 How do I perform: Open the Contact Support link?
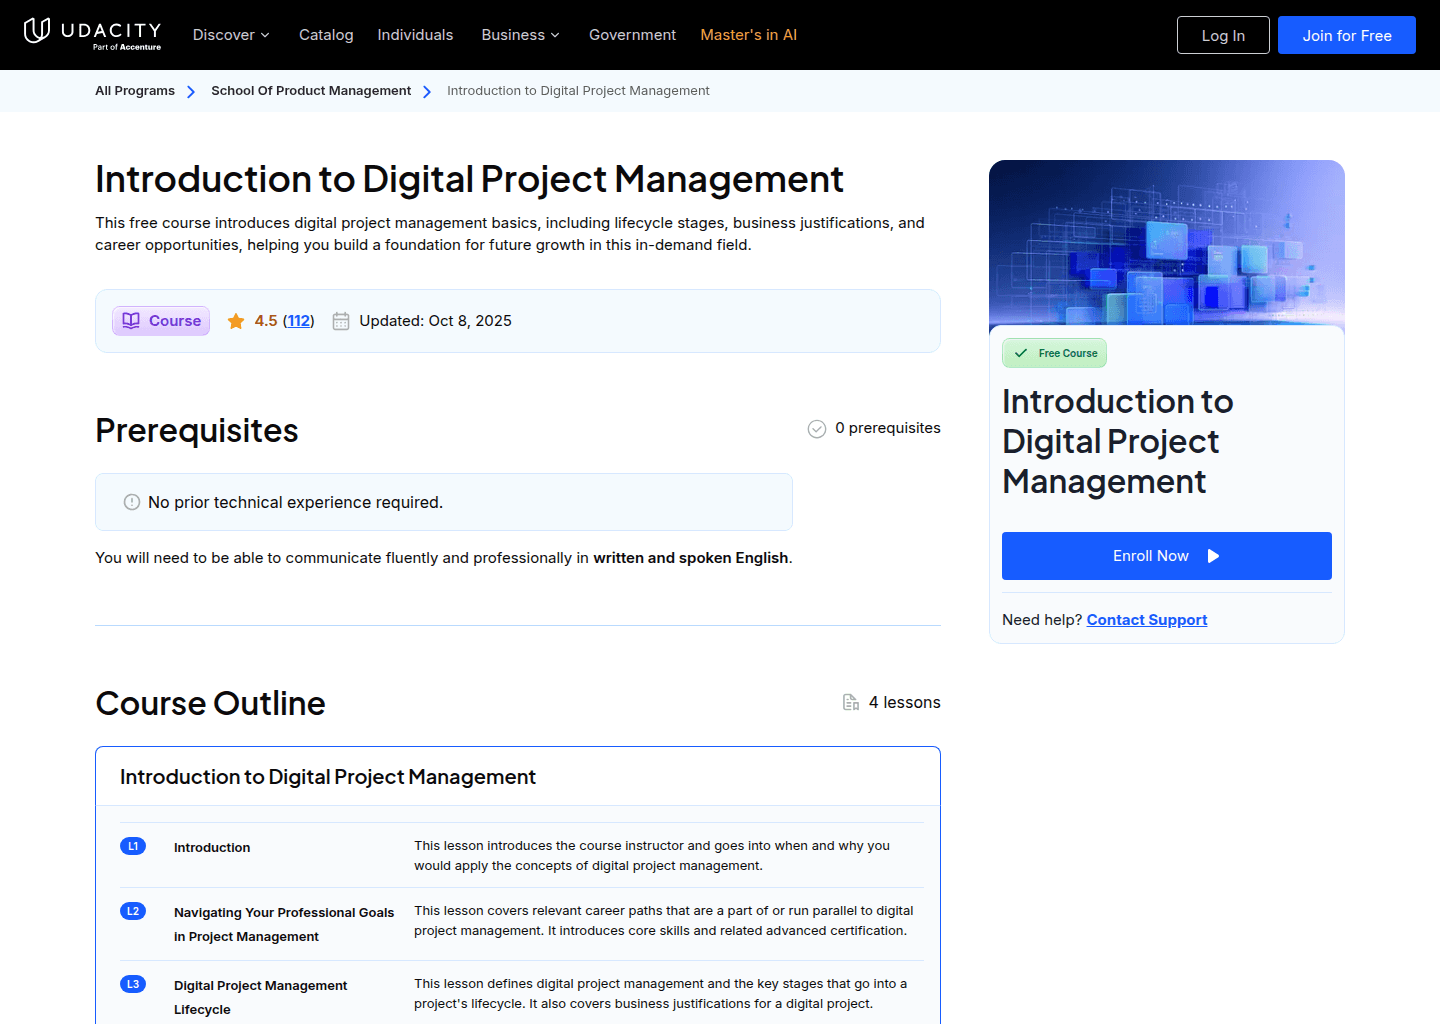point(1146,619)
